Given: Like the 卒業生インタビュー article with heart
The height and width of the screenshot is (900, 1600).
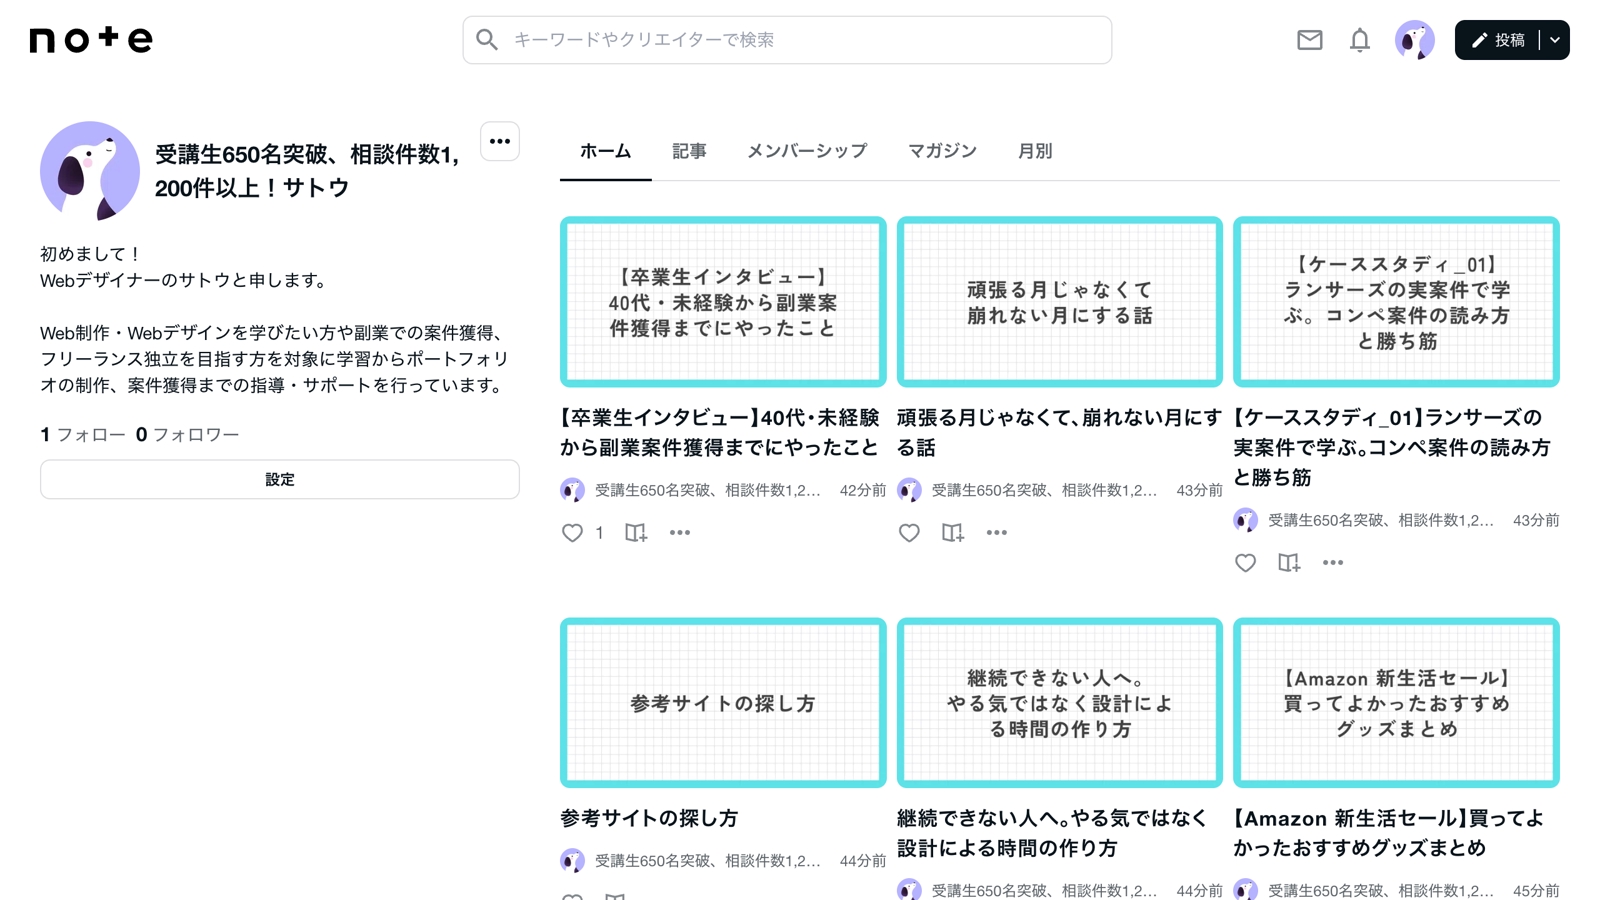Looking at the screenshot, I should tap(572, 533).
